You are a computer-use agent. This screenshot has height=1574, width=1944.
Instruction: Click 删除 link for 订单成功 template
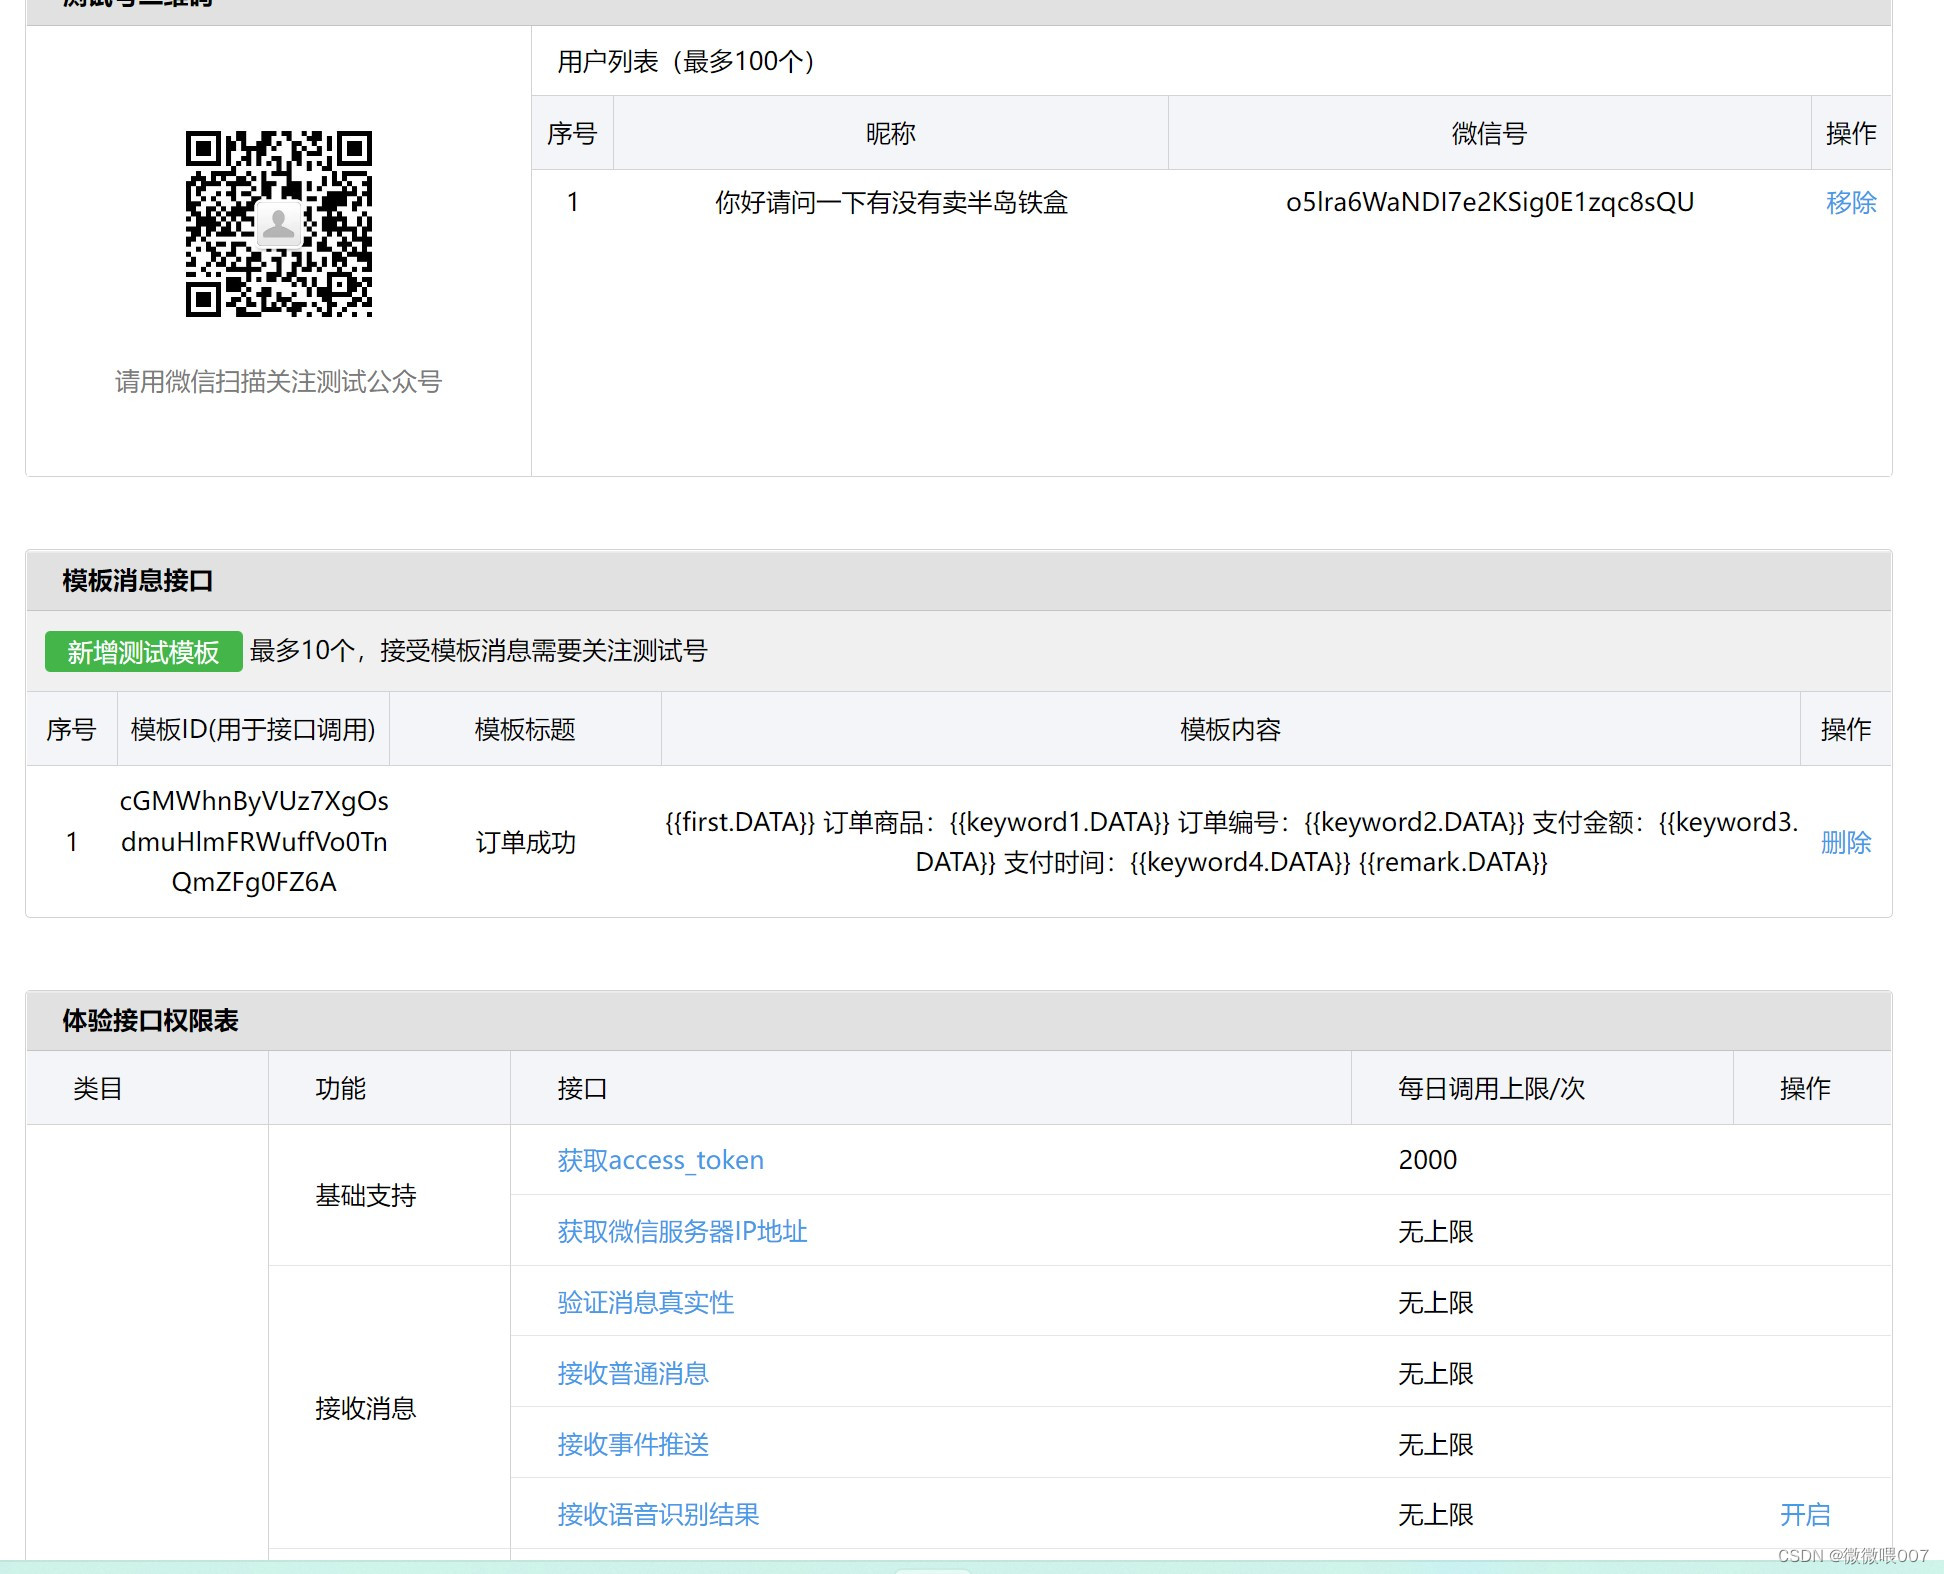point(1845,843)
